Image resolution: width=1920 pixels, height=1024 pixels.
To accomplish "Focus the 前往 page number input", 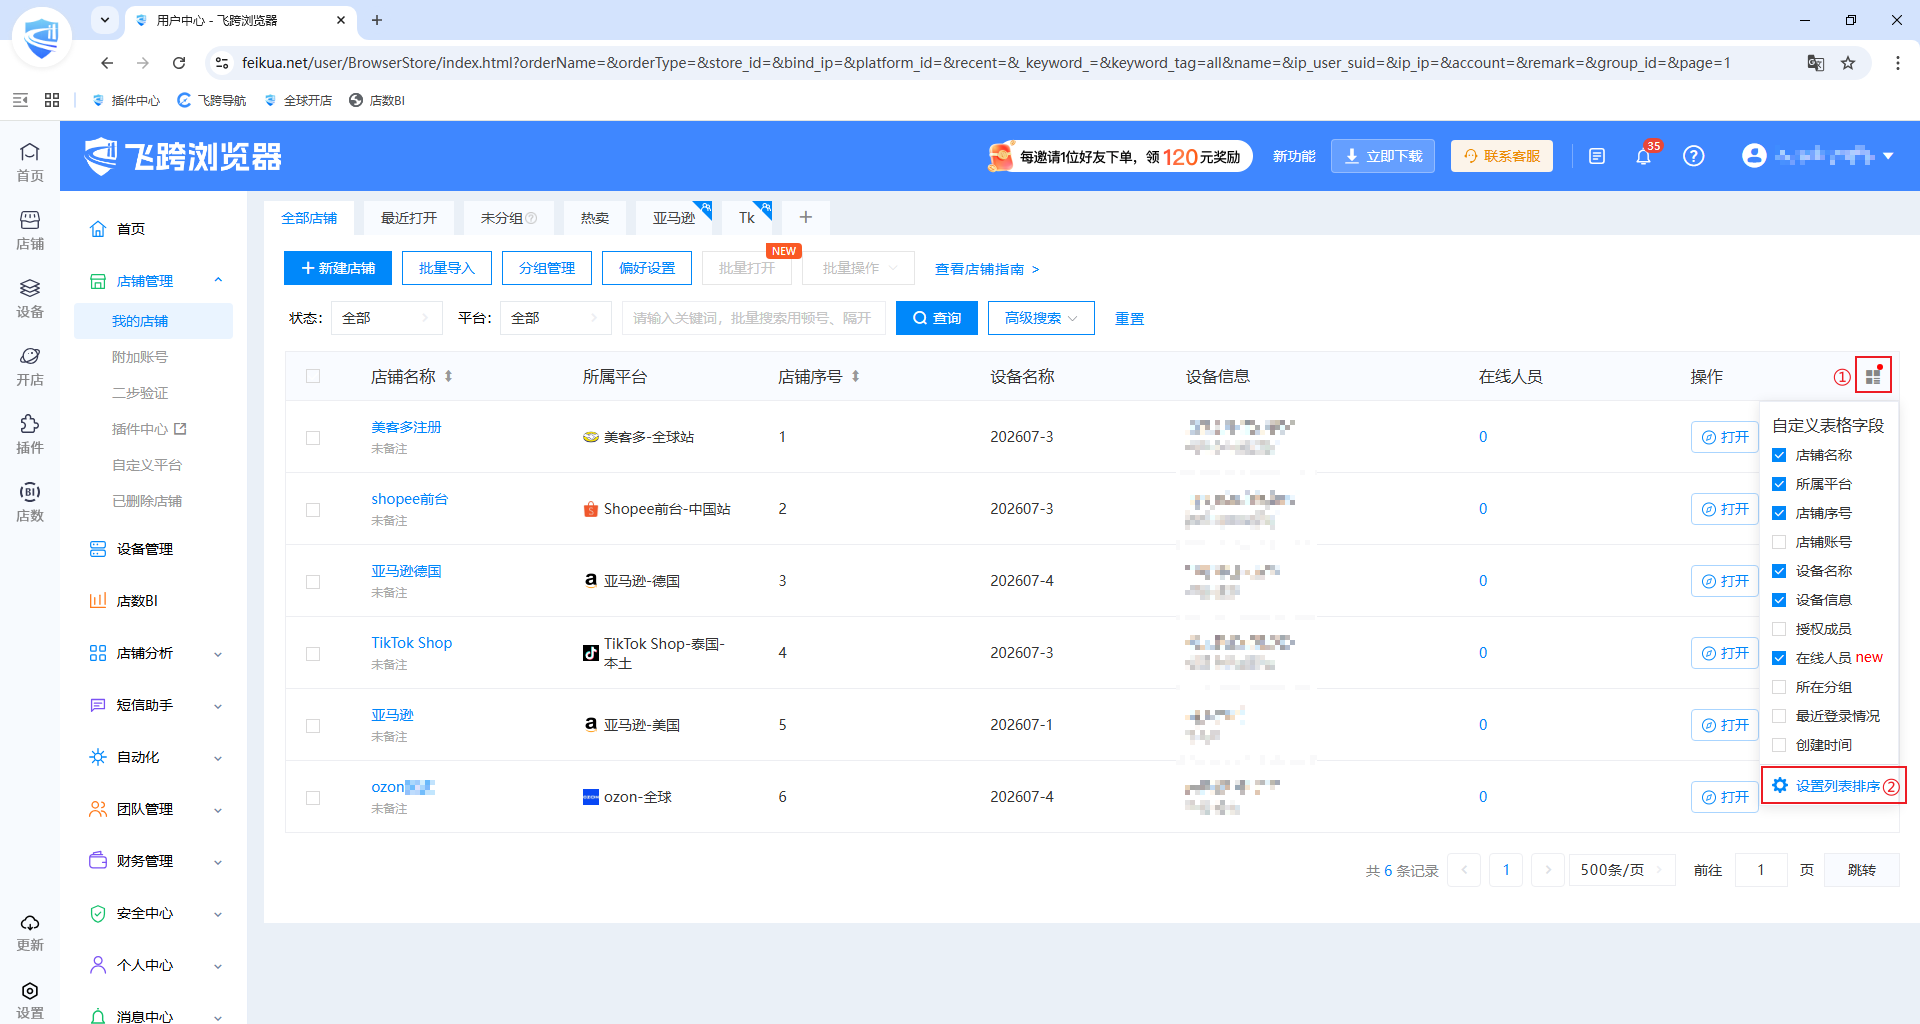I will 1761,870.
